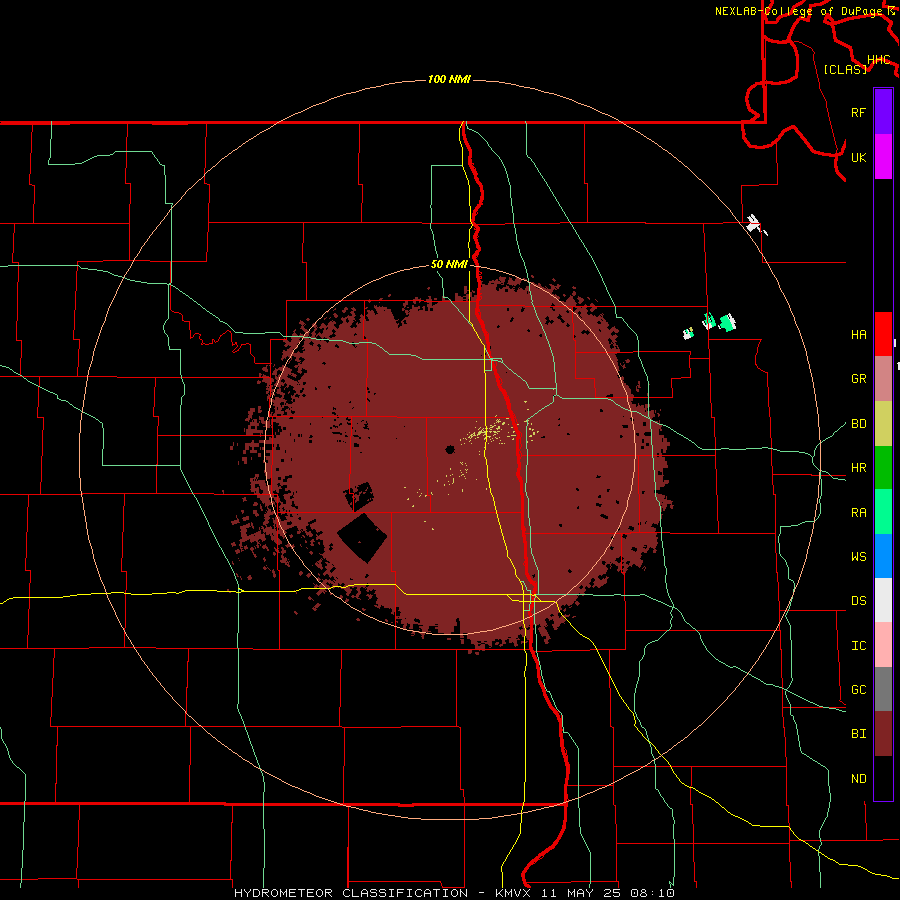Click the DS legend label
The width and height of the screenshot is (900, 900).
(858, 600)
